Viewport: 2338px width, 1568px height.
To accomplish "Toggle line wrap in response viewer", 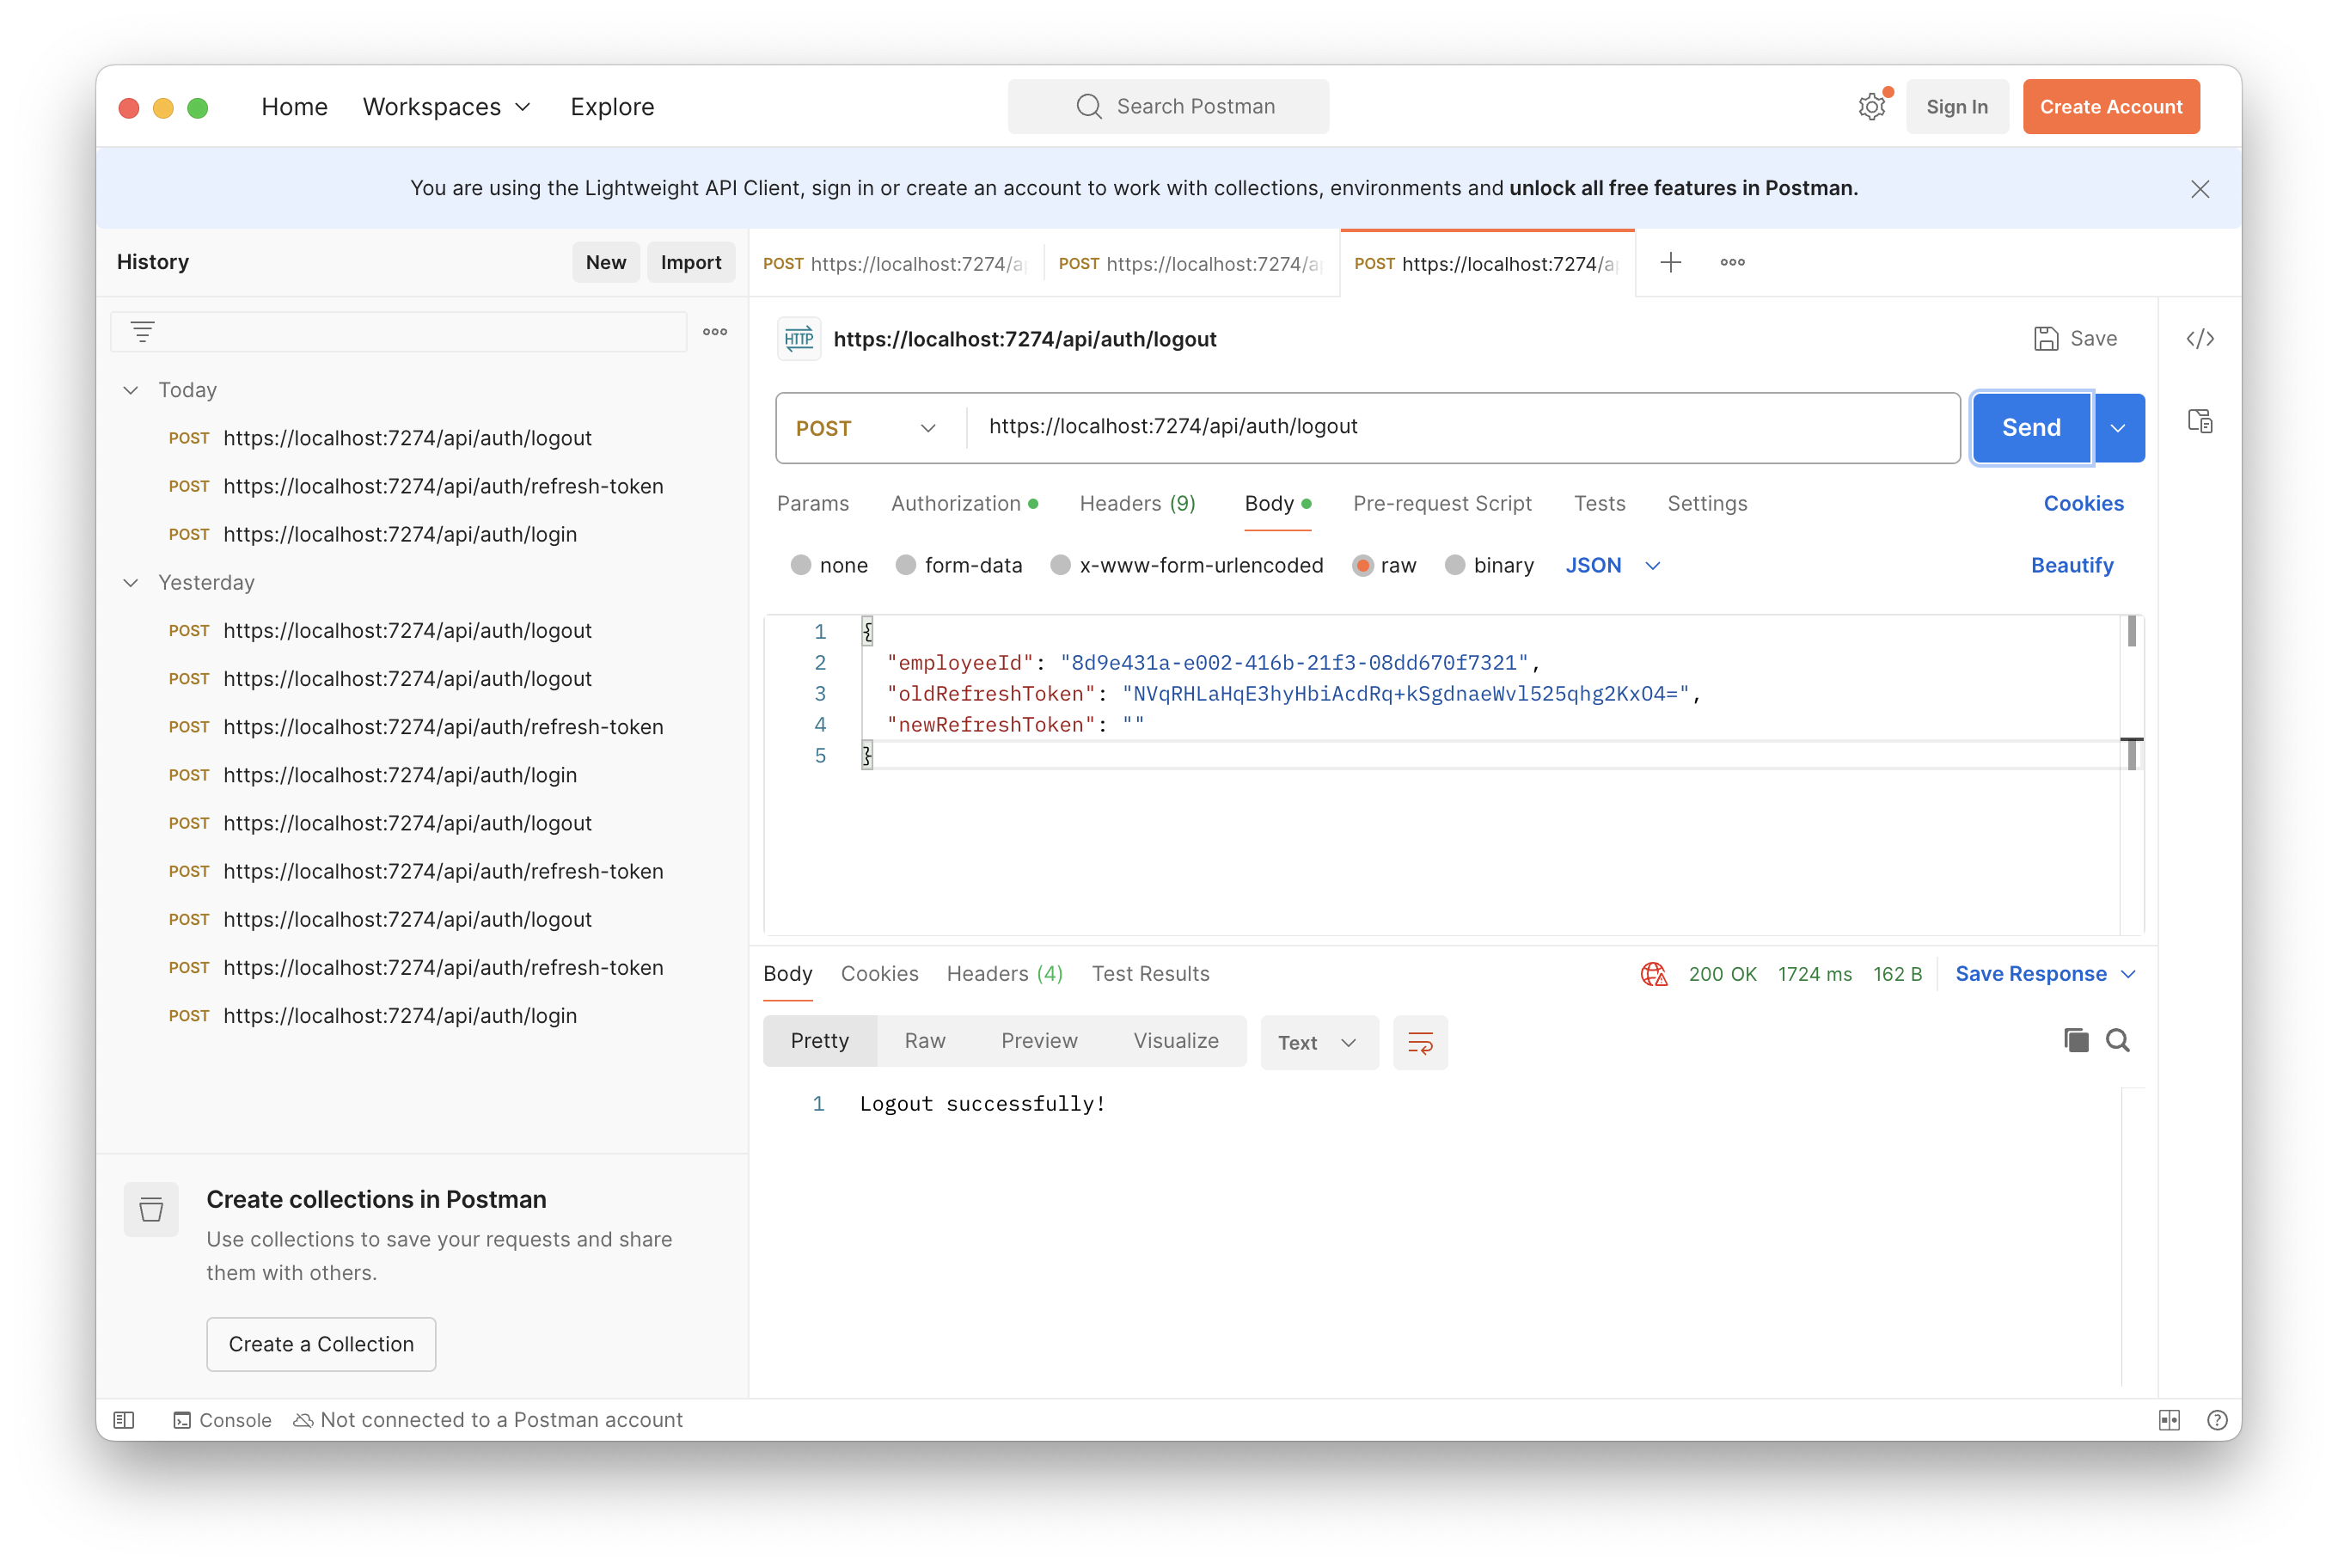I will [1420, 1043].
